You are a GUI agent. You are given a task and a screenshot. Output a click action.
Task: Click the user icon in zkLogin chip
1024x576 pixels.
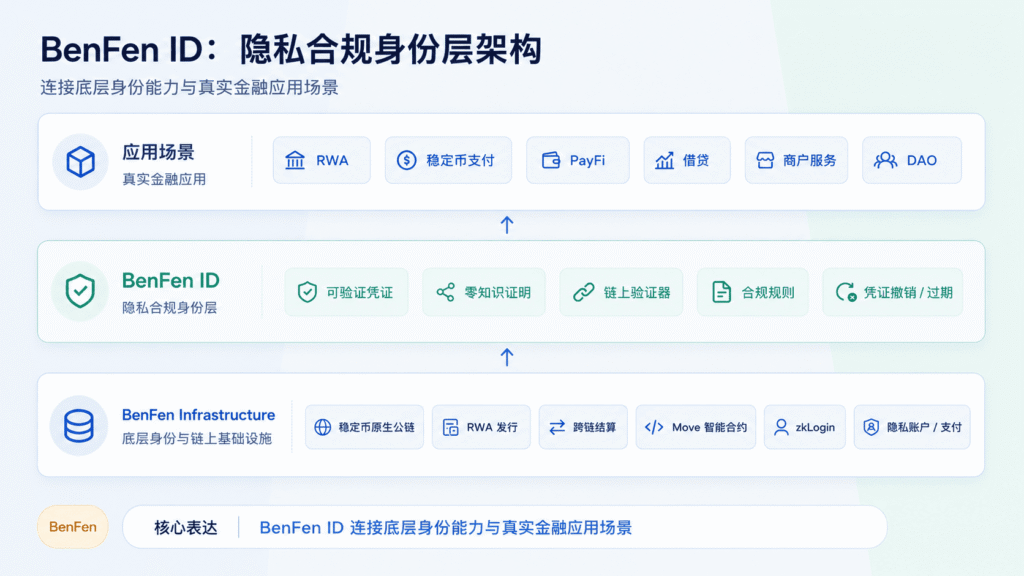click(x=781, y=427)
